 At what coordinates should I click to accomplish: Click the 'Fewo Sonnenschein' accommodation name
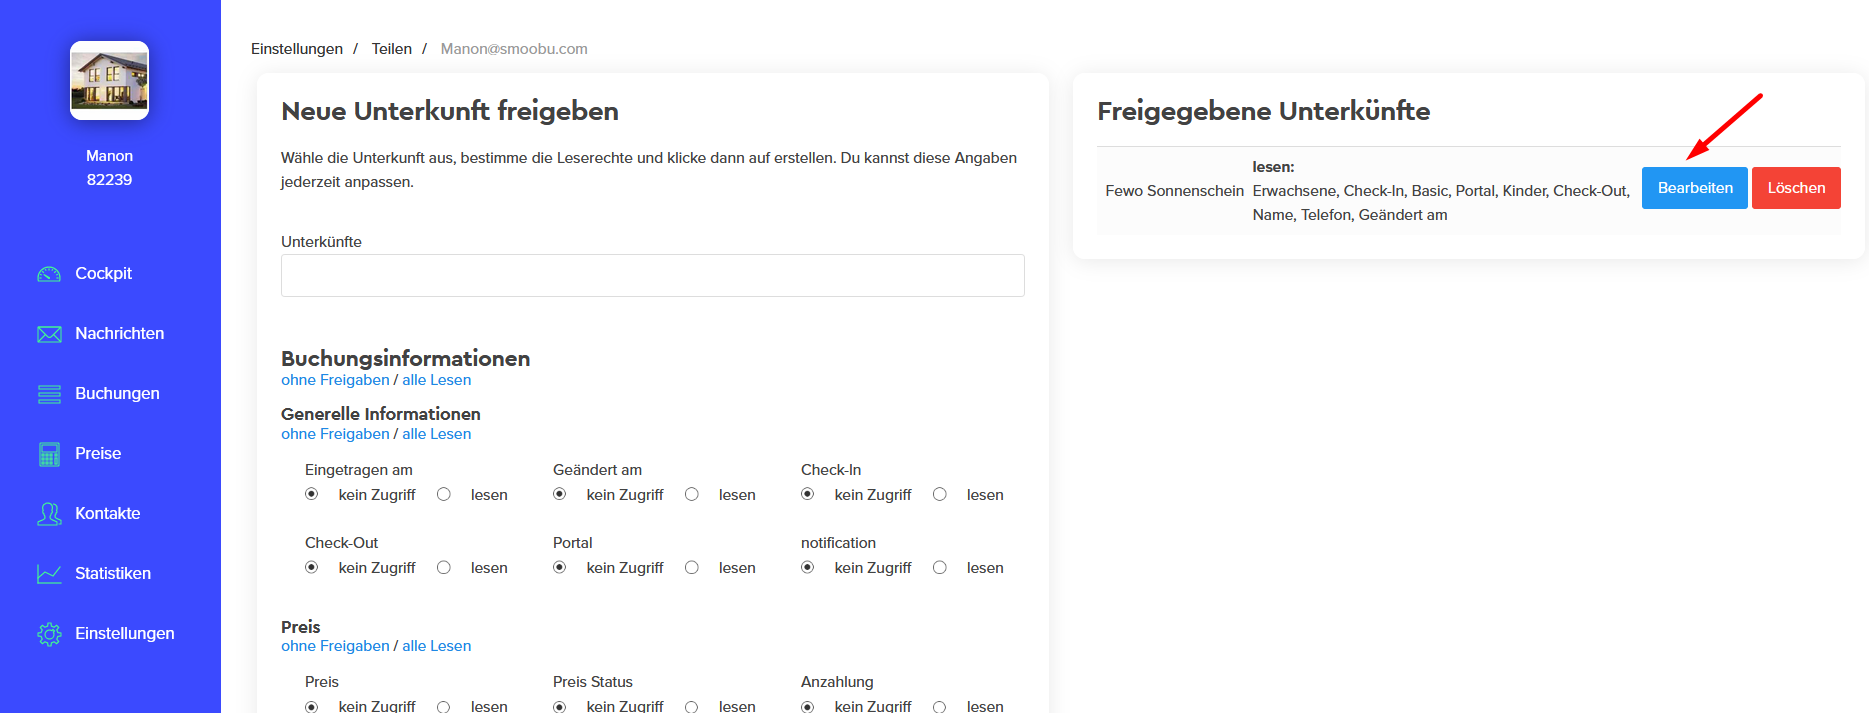pos(1175,191)
